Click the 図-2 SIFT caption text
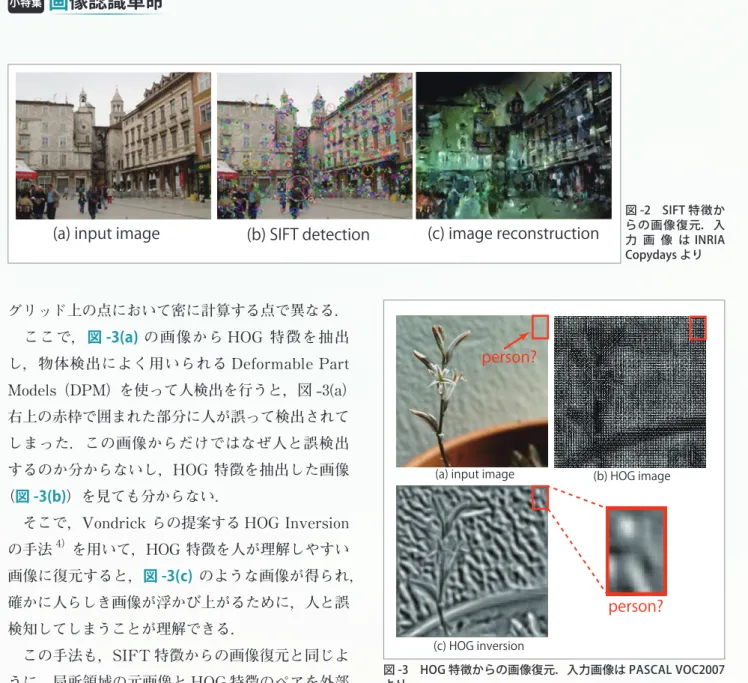Screen dimensions: 748x683 [x=675, y=232]
